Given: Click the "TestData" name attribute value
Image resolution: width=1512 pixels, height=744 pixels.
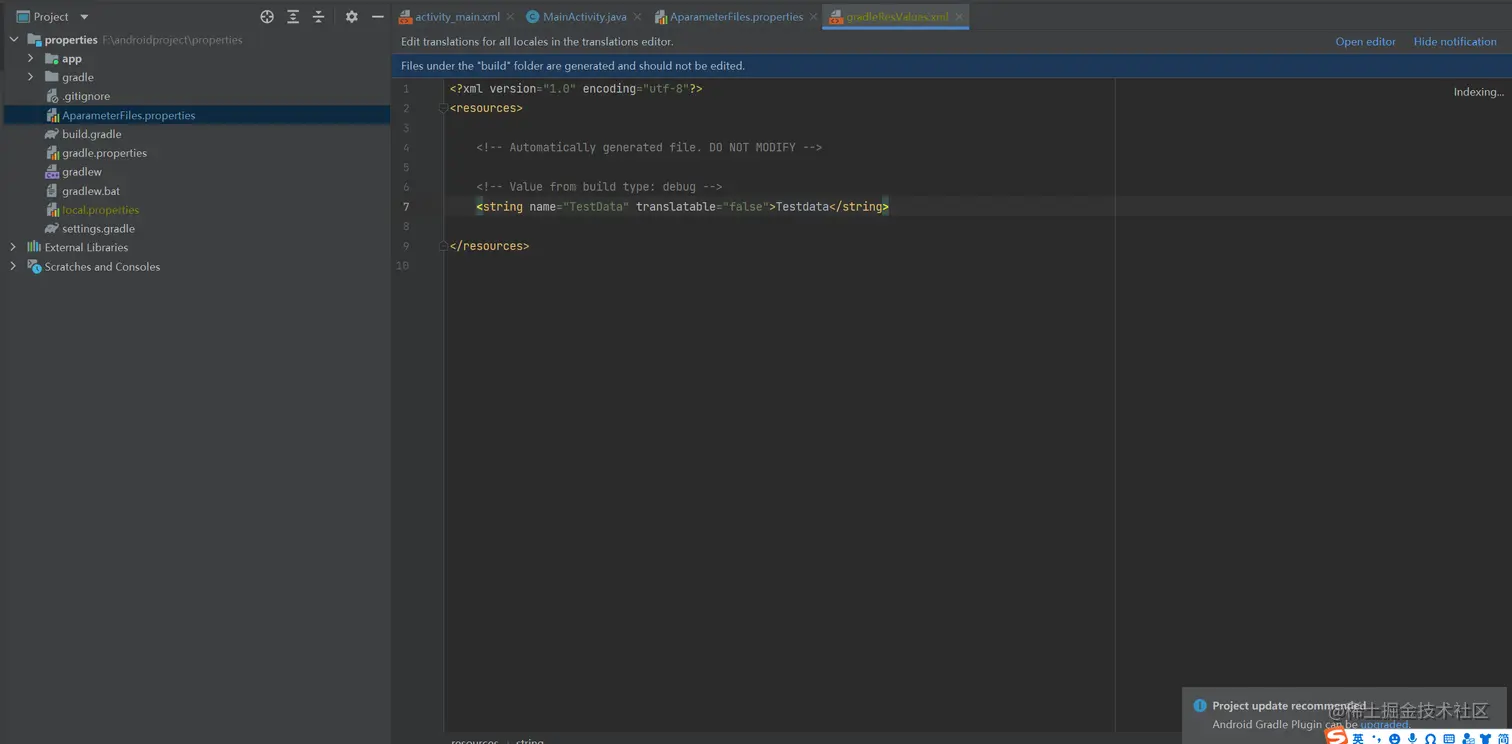Looking at the screenshot, I should pyautogui.click(x=596, y=207).
